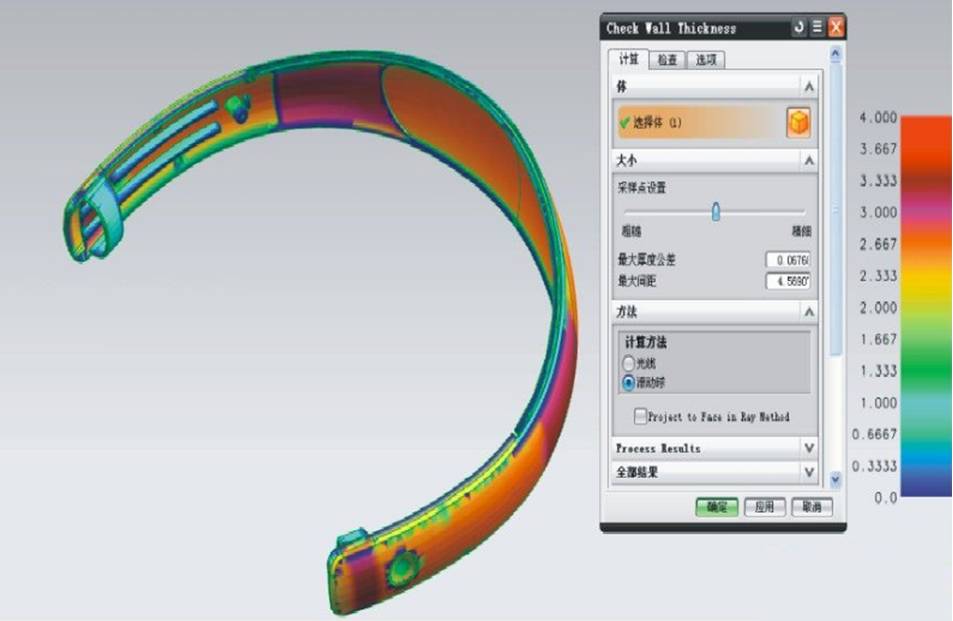The height and width of the screenshot is (621, 953).
Task: Select the 光线 calculation method radio
Action: (x=629, y=364)
